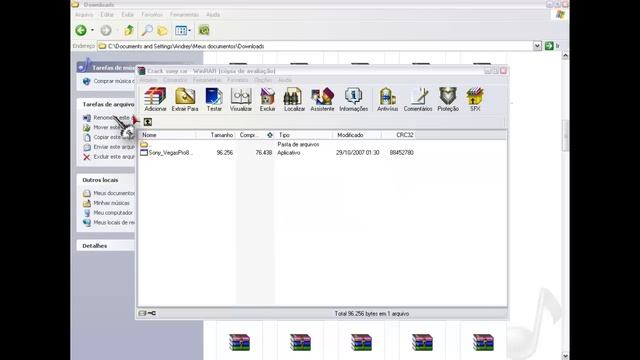The height and width of the screenshot is (360, 640).
Task: Open Explorer Favoritos menu
Action: (152, 15)
